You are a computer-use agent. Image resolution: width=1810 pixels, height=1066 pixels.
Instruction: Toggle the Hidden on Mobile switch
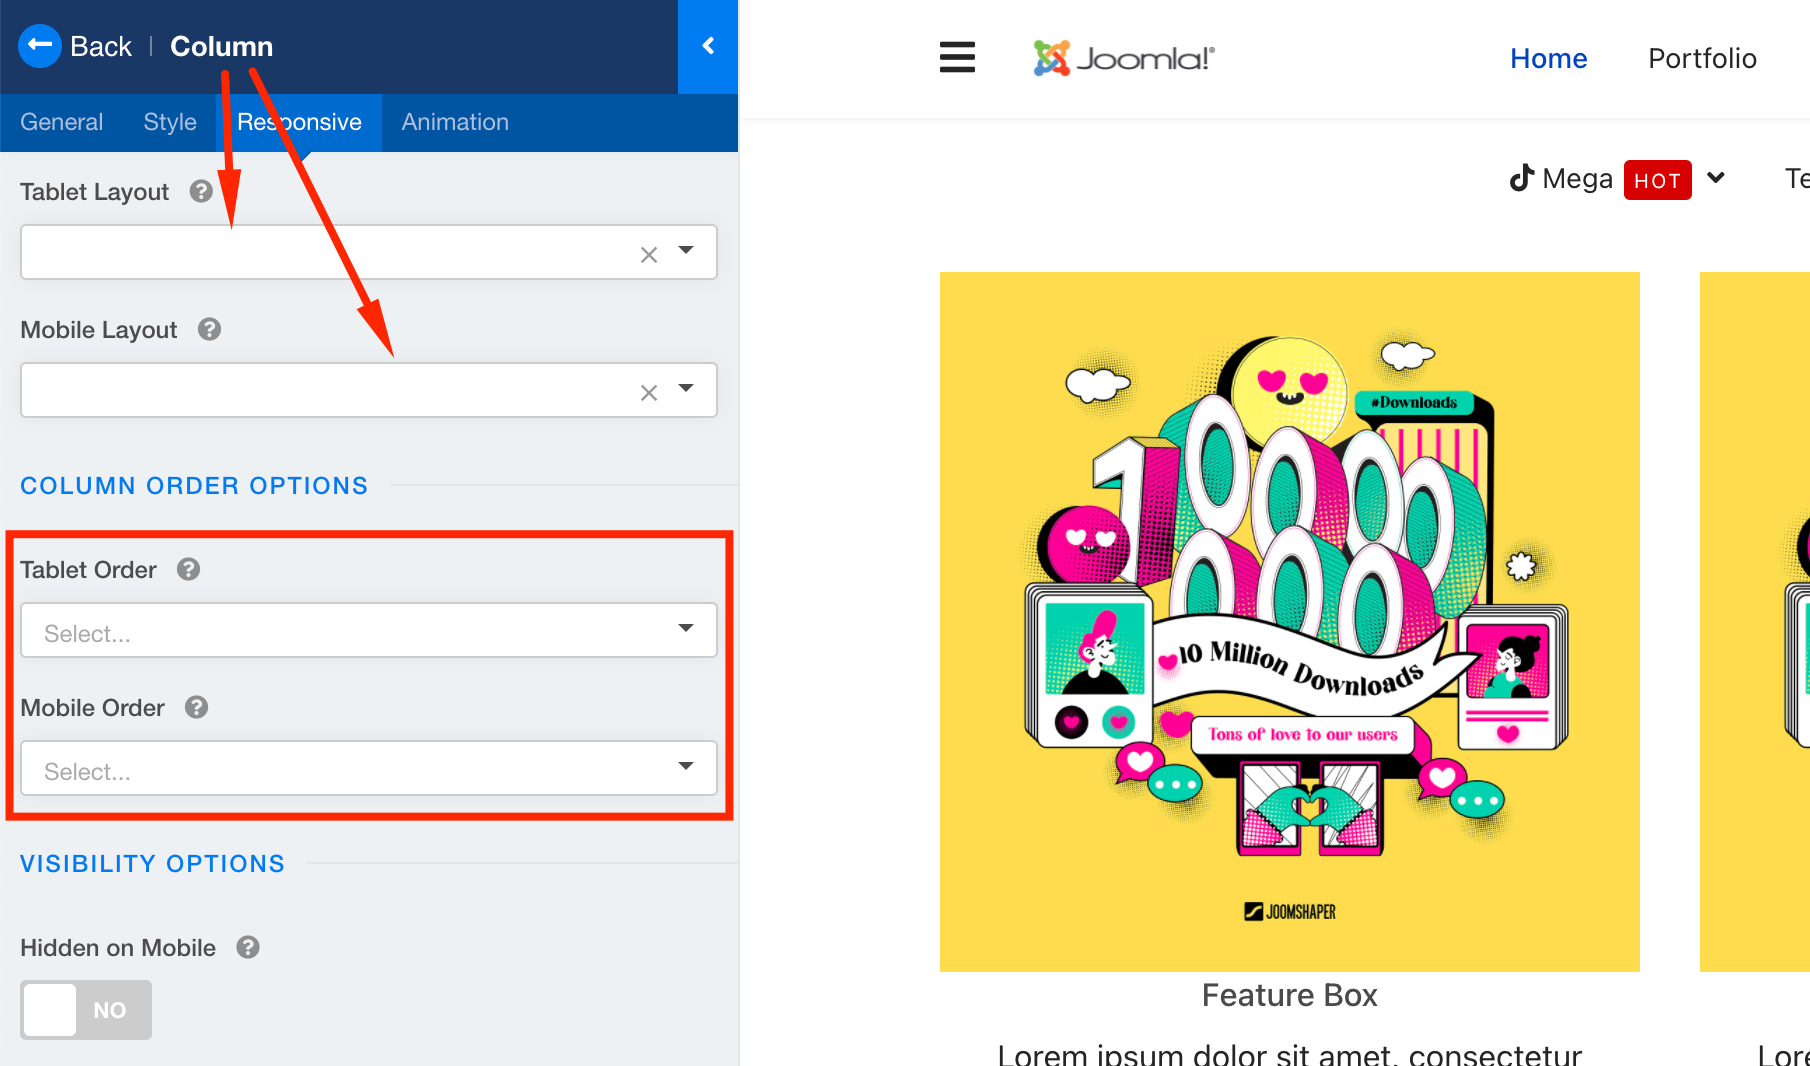(x=86, y=1010)
